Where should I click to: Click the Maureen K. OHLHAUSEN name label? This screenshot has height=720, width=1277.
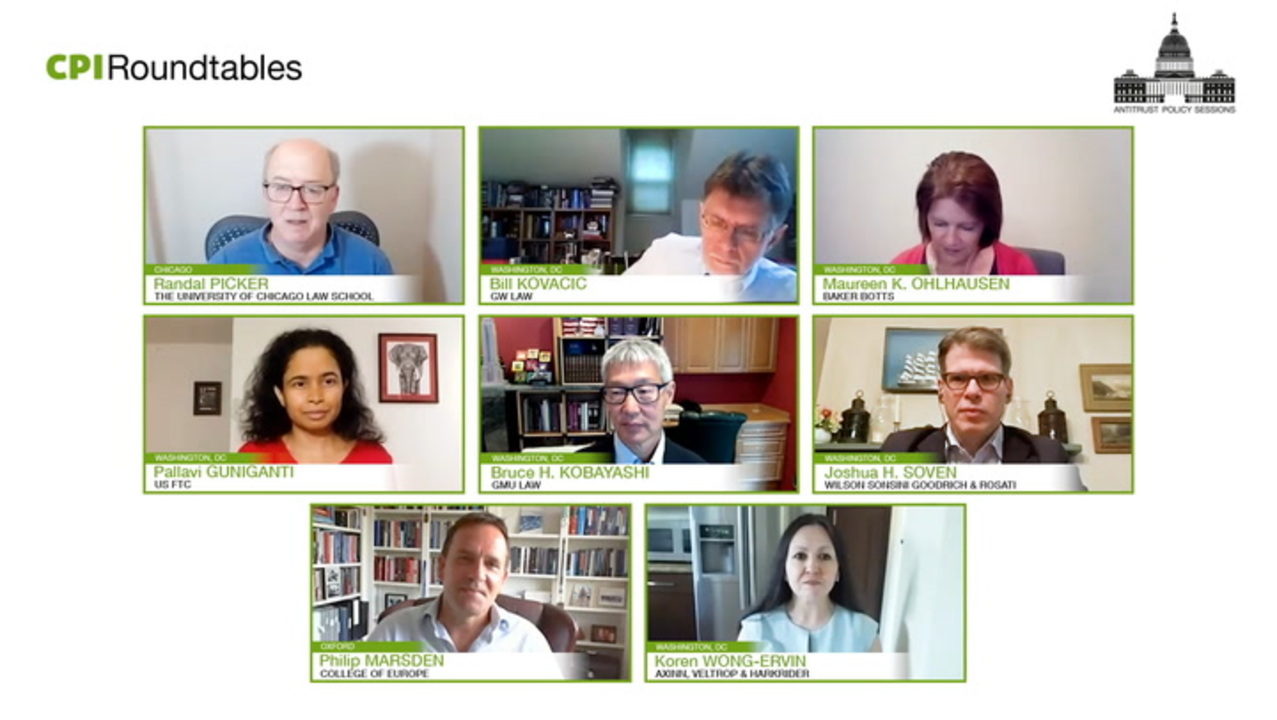[916, 284]
